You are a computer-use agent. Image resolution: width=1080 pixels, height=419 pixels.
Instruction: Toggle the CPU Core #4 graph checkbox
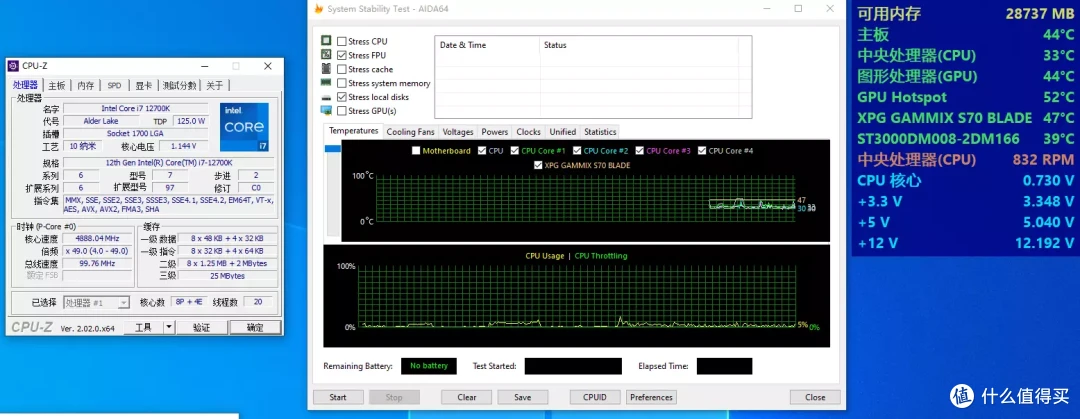point(702,150)
